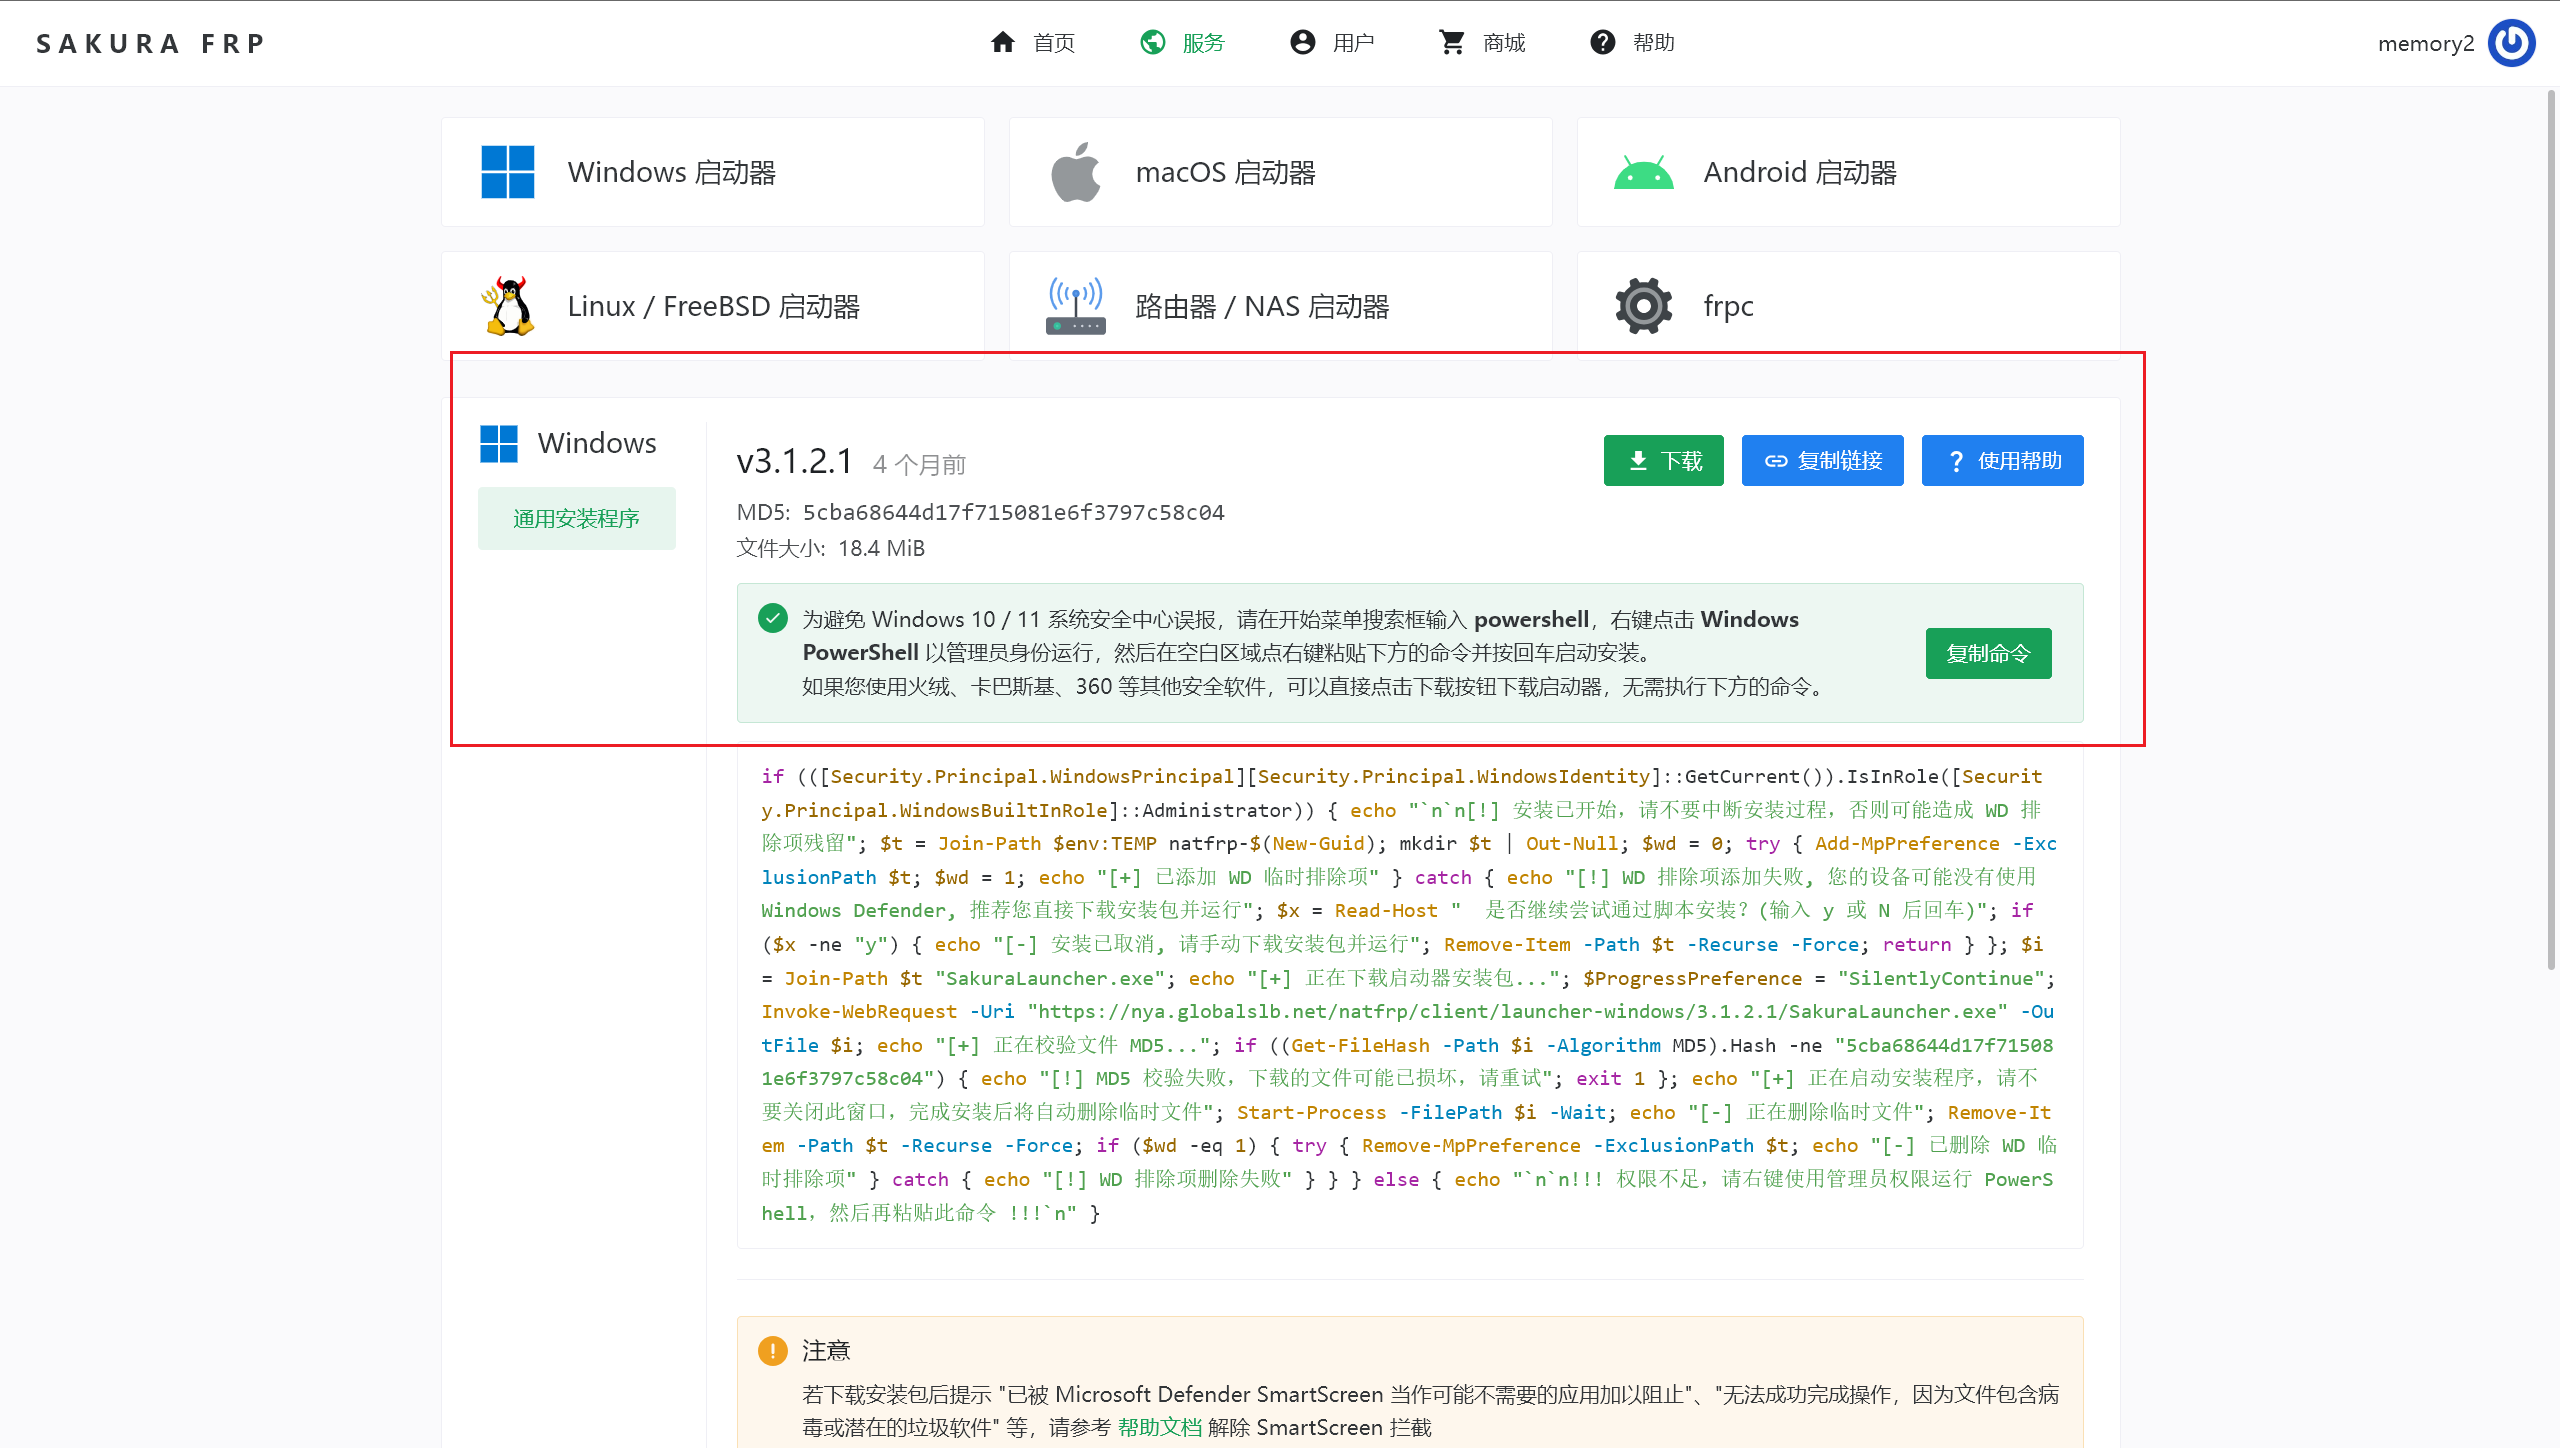Screen dimensions: 2560x1448
Task: Open the 服务 navigation menu
Action: [1183, 42]
